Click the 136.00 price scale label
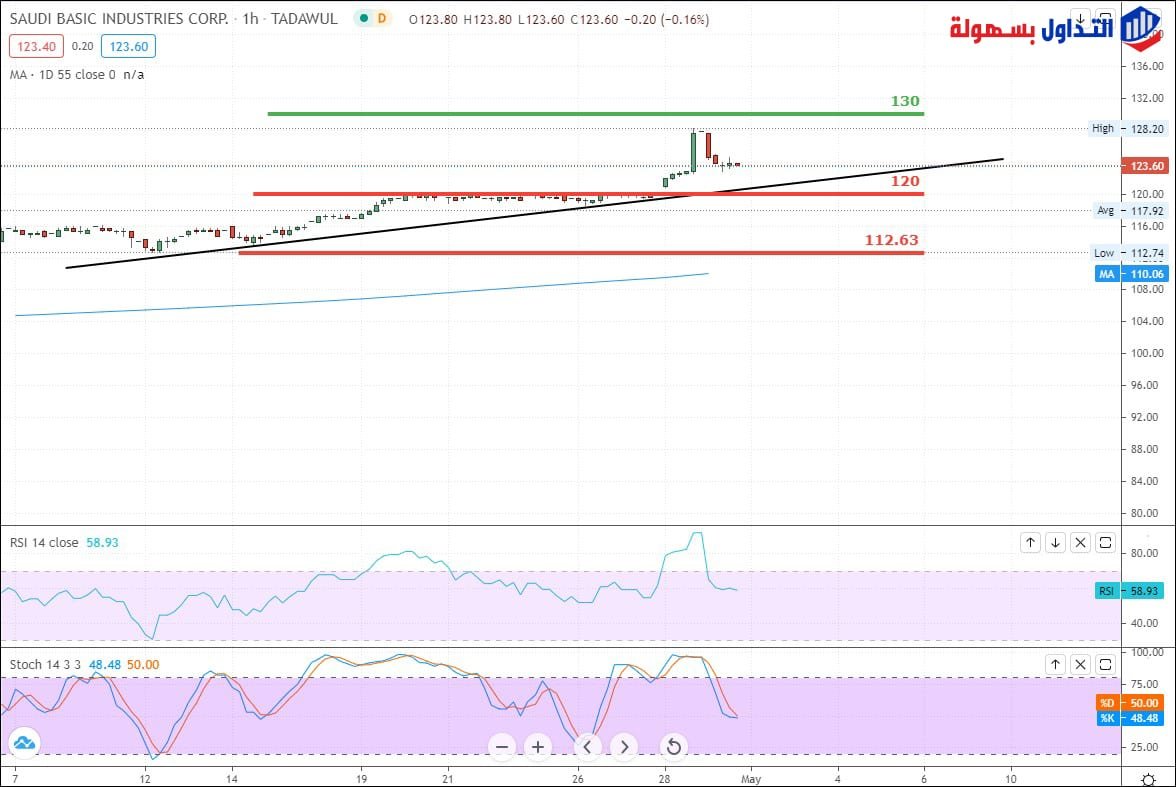 [1148, 66]
